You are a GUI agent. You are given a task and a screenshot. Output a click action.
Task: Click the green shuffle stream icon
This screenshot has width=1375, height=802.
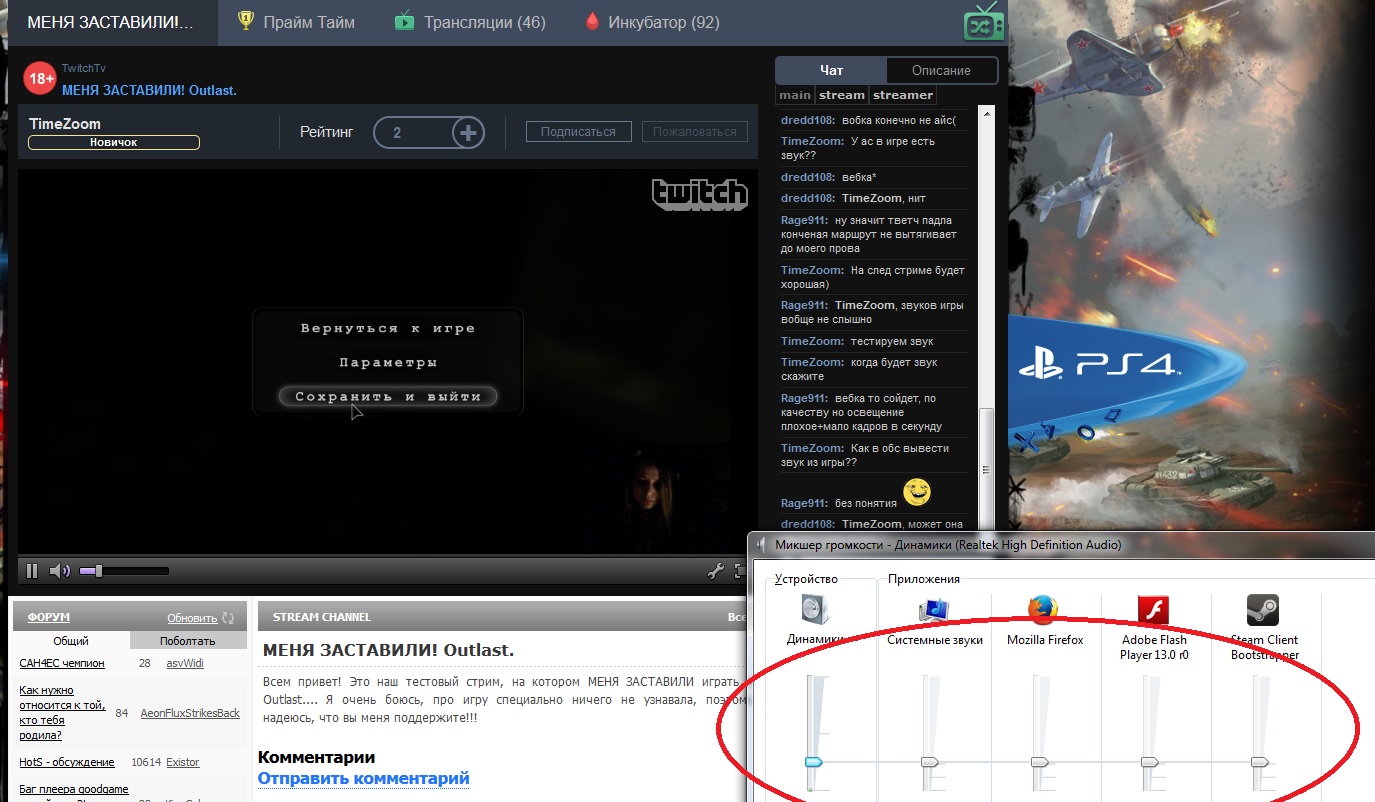point(984,23)
